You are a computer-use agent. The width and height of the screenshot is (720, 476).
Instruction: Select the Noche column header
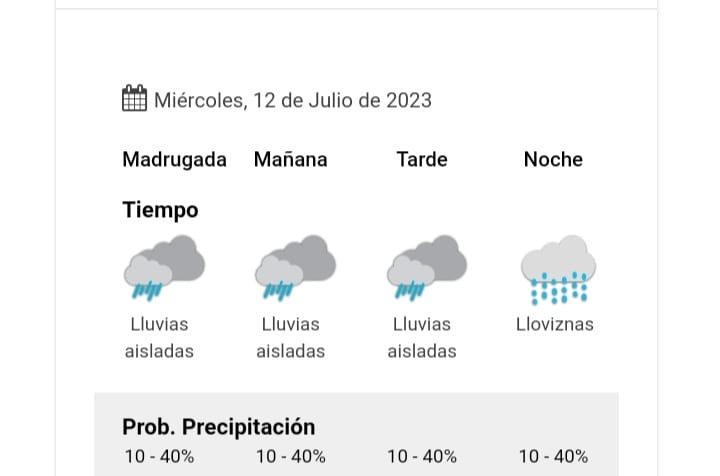(x=553, y=159)
